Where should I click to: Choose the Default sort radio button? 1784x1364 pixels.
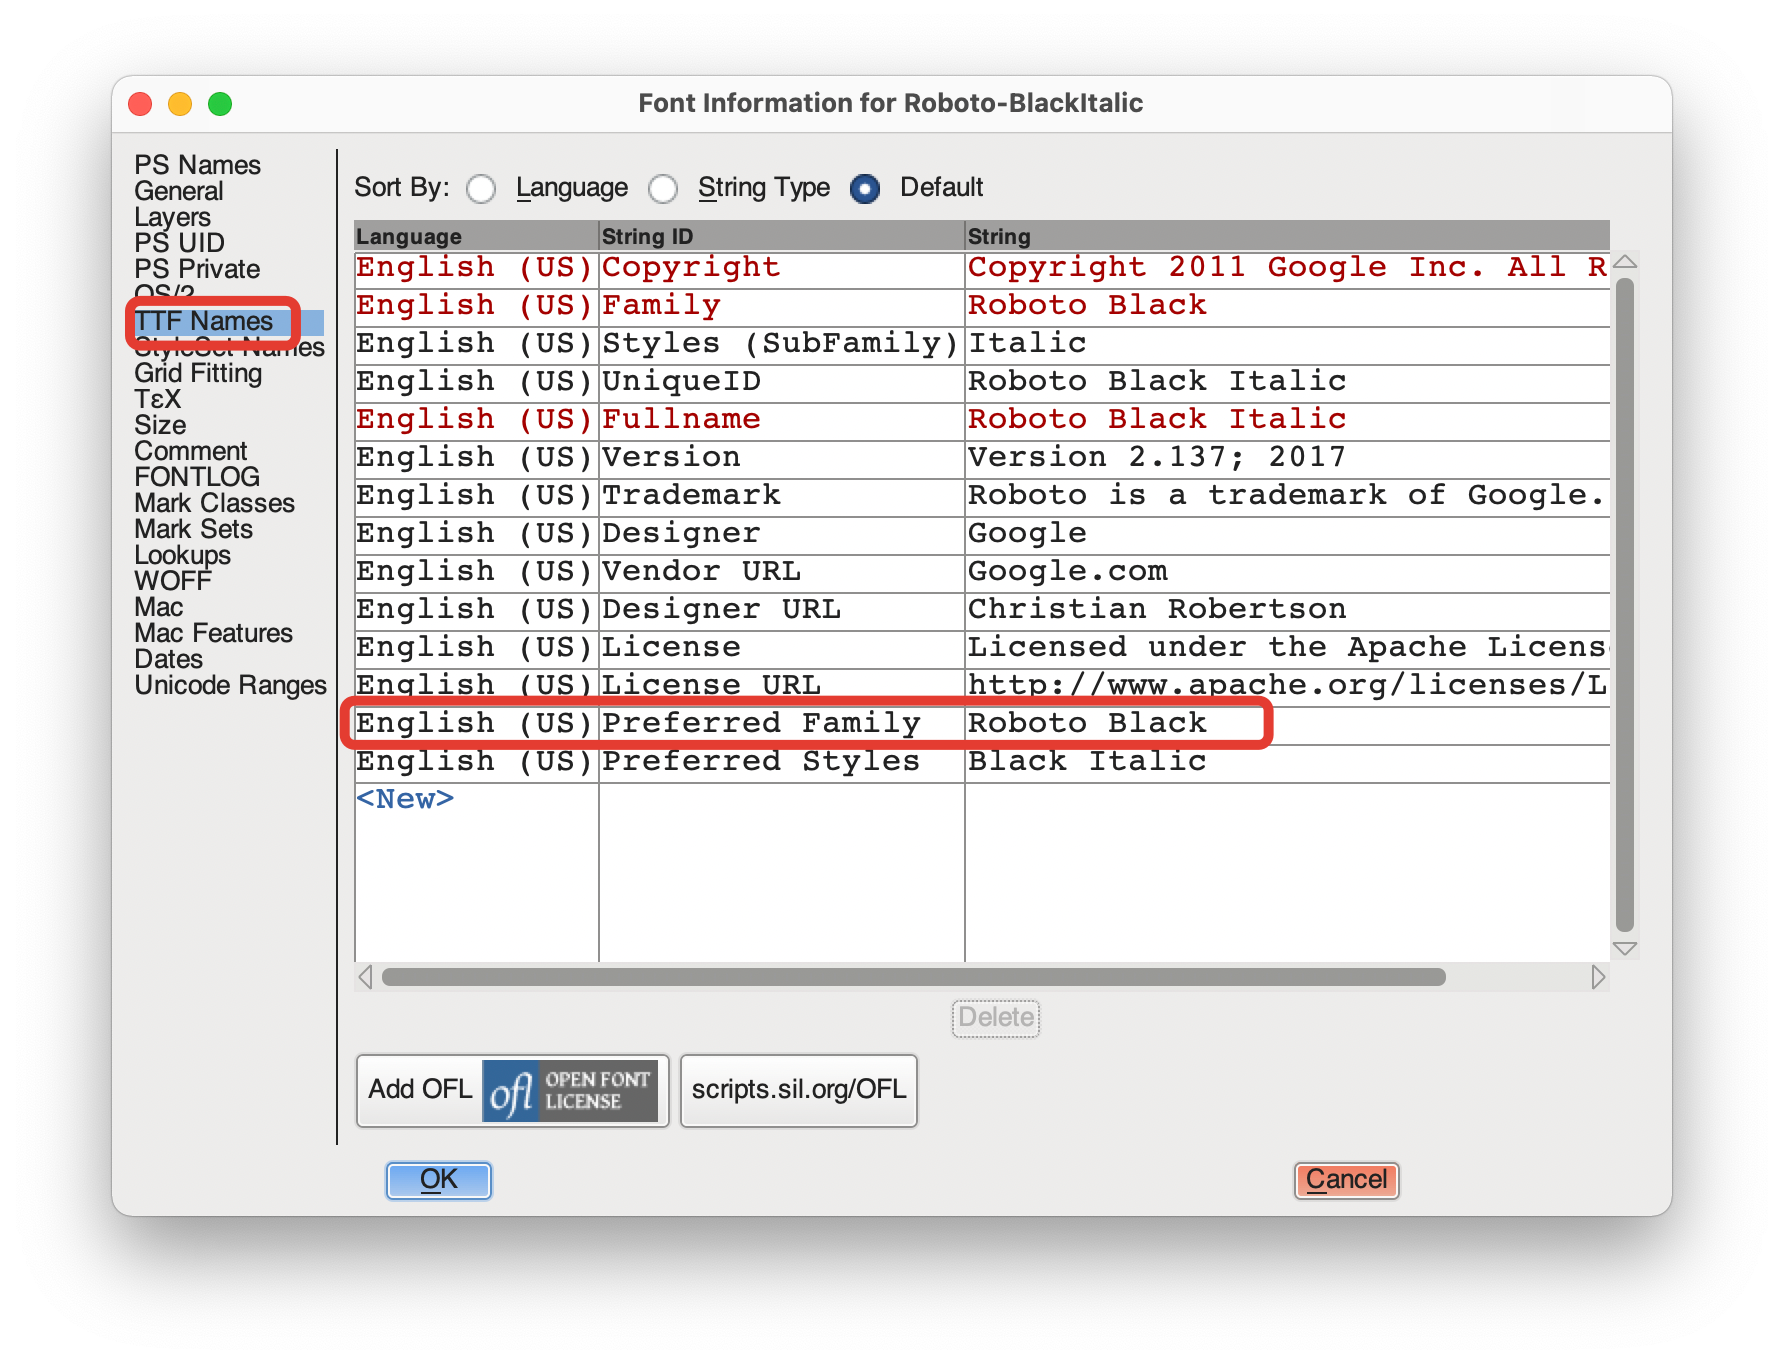[865, 188]
